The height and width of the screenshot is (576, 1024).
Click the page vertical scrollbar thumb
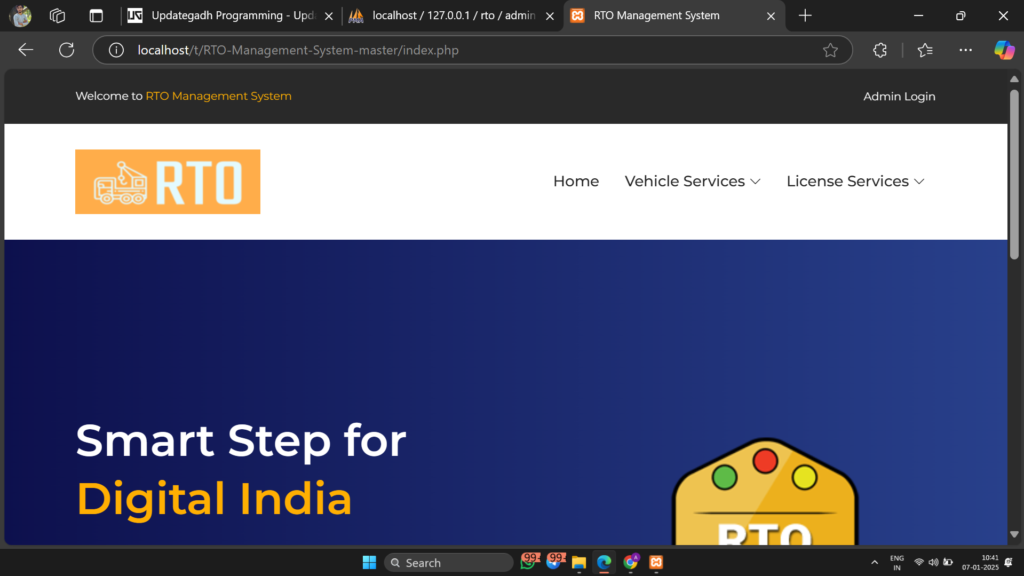pyautogui.click(x=1014, y=175)
